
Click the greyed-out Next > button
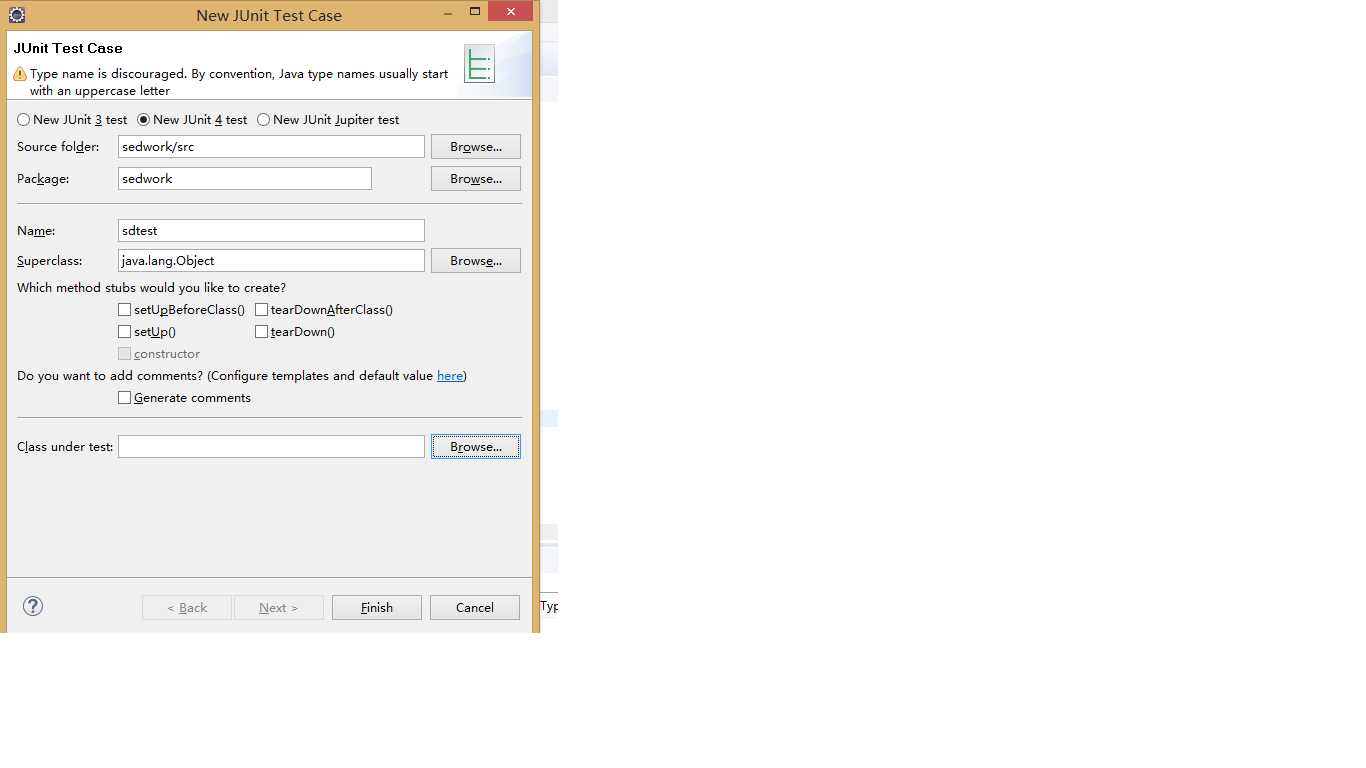[279, 608]
